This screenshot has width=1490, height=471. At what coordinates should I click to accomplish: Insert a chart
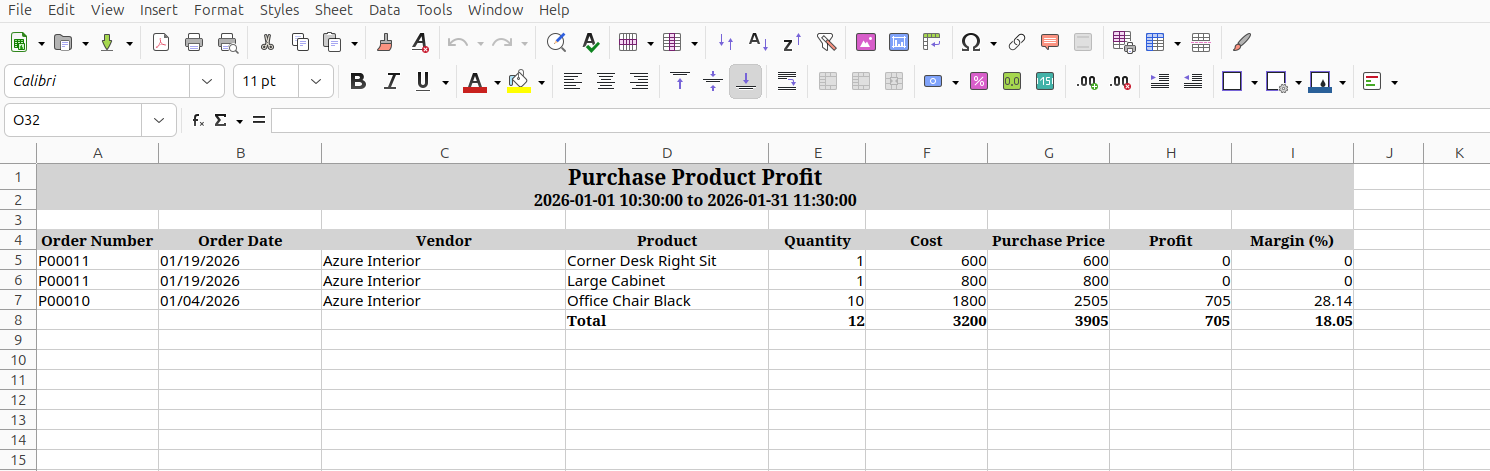click(x=899, y=43)
